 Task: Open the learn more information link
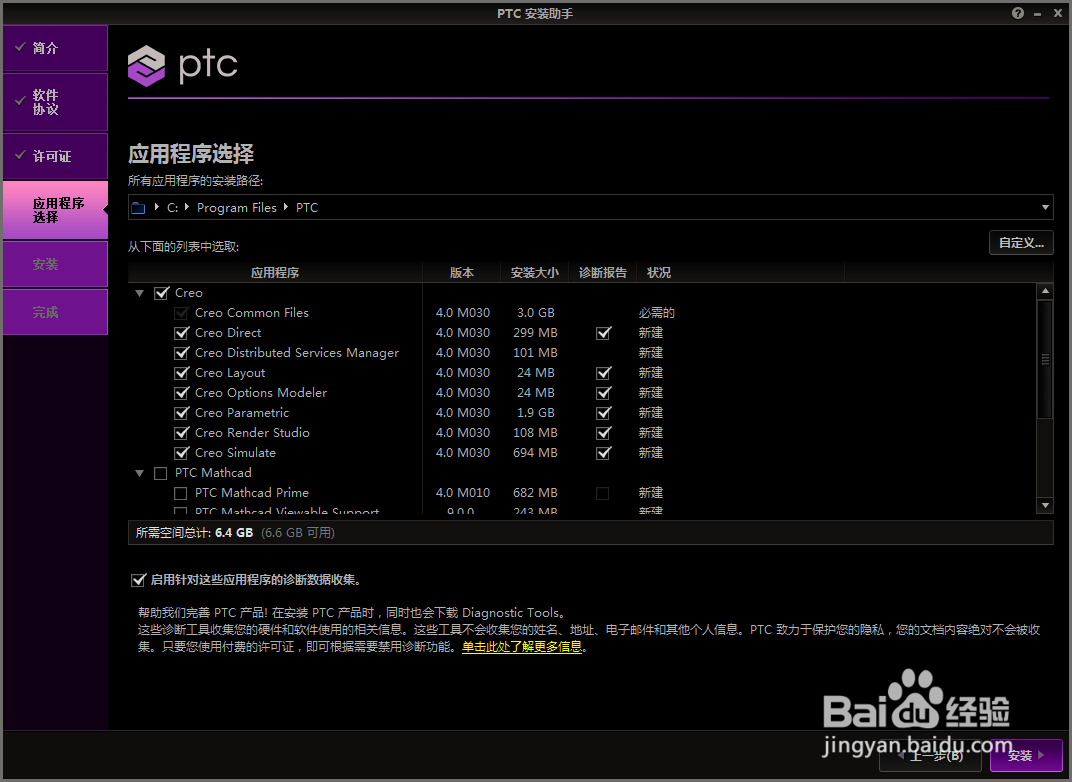(x=522, y=647)
